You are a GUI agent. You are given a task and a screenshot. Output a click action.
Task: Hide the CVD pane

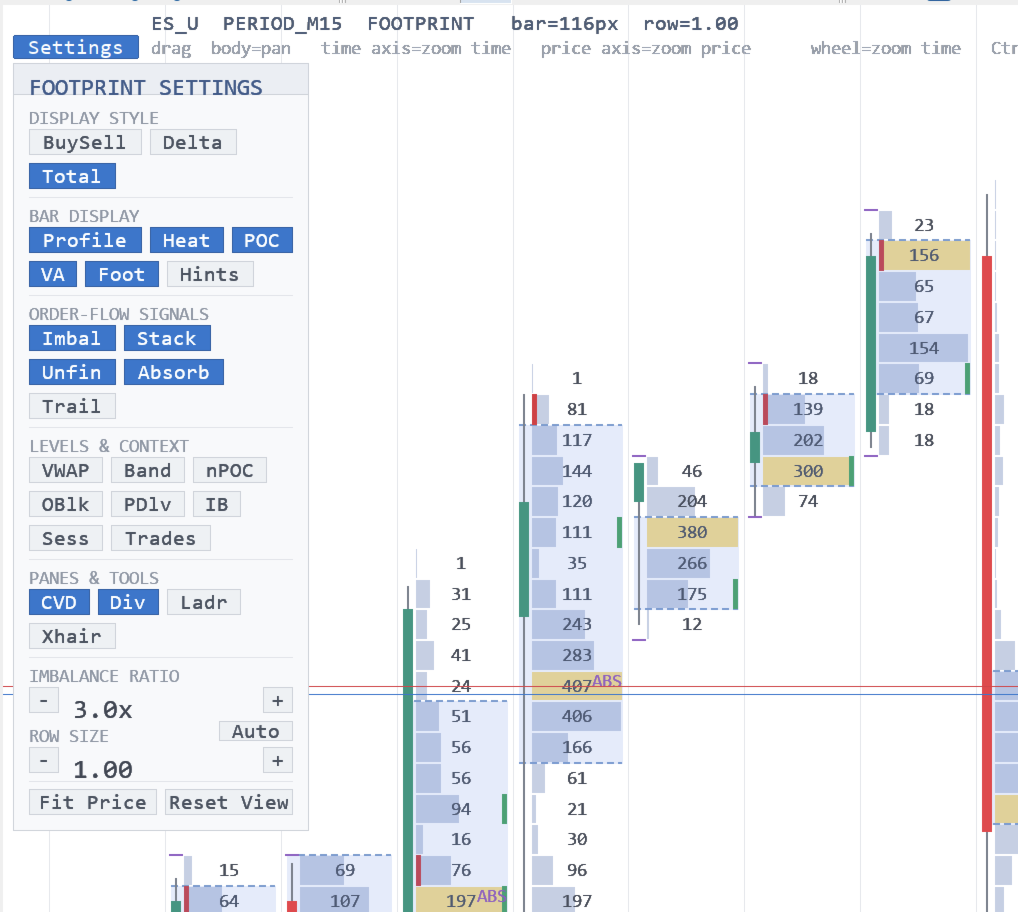(x=59, y=602)
